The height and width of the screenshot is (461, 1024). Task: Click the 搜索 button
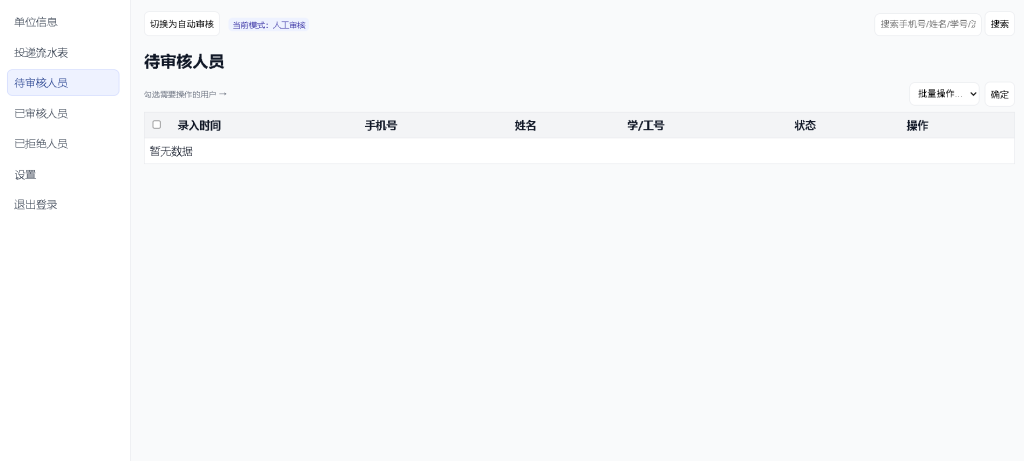pos(999,24)
